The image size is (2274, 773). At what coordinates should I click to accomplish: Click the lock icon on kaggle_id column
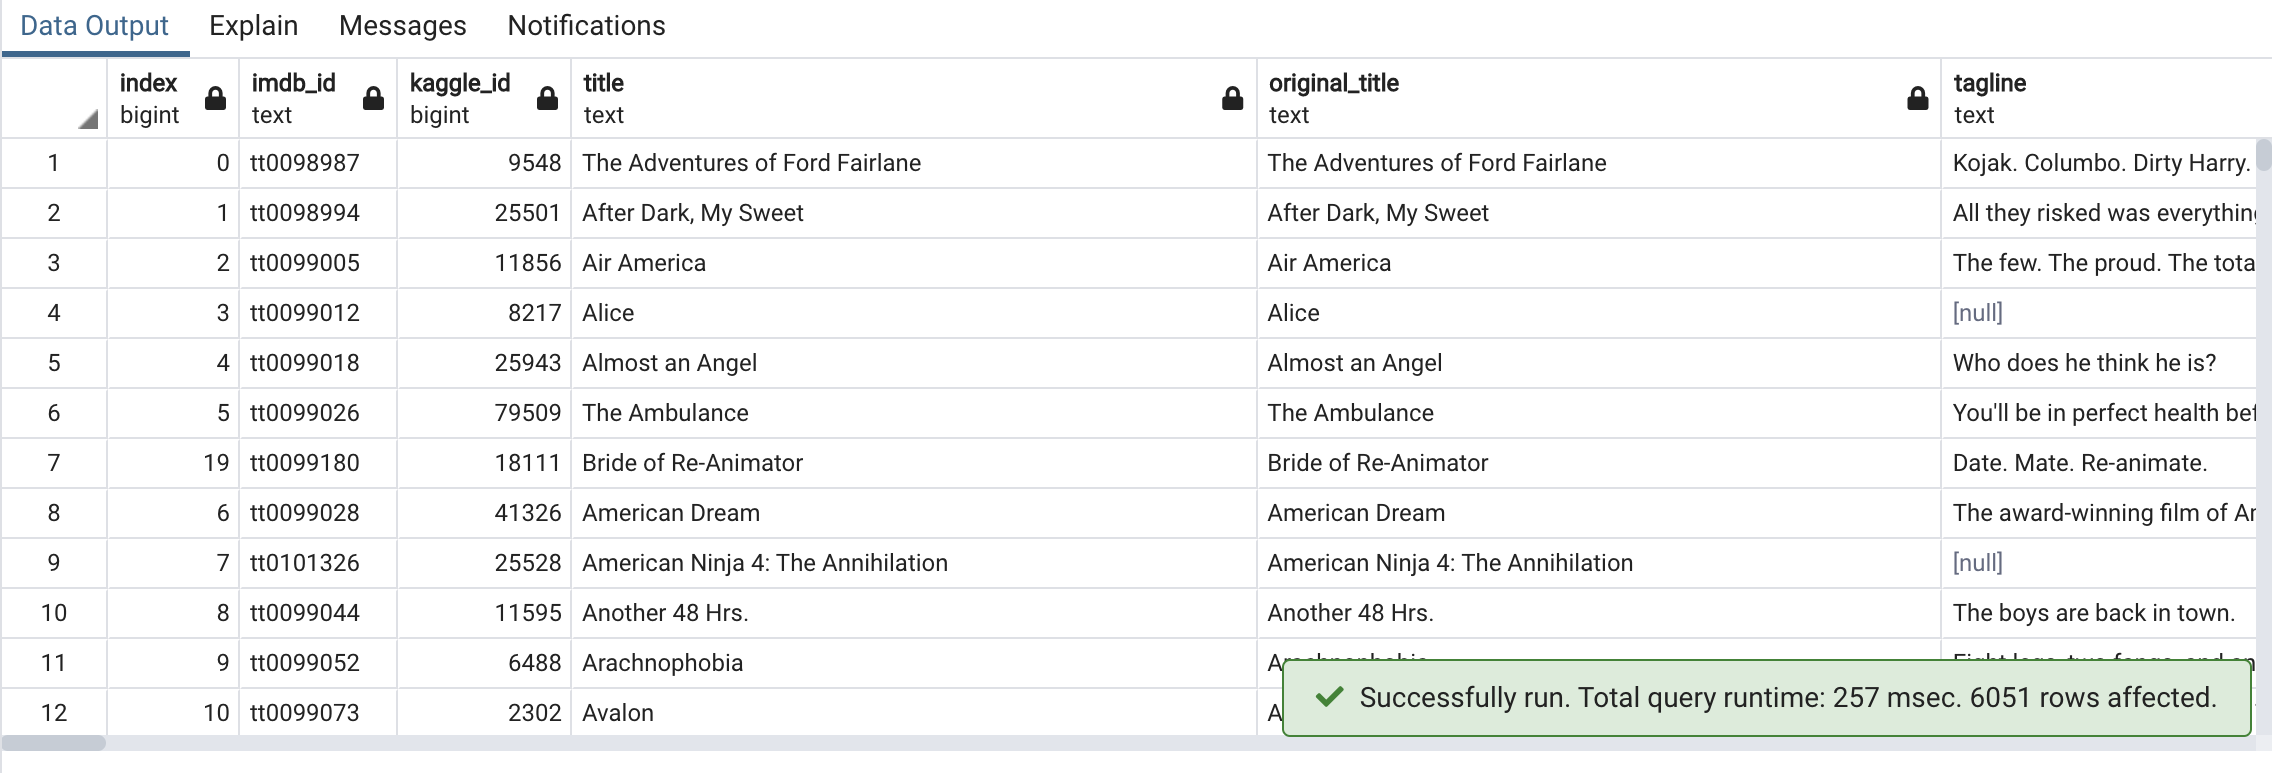pyautogui.click(x=547, y=98)
